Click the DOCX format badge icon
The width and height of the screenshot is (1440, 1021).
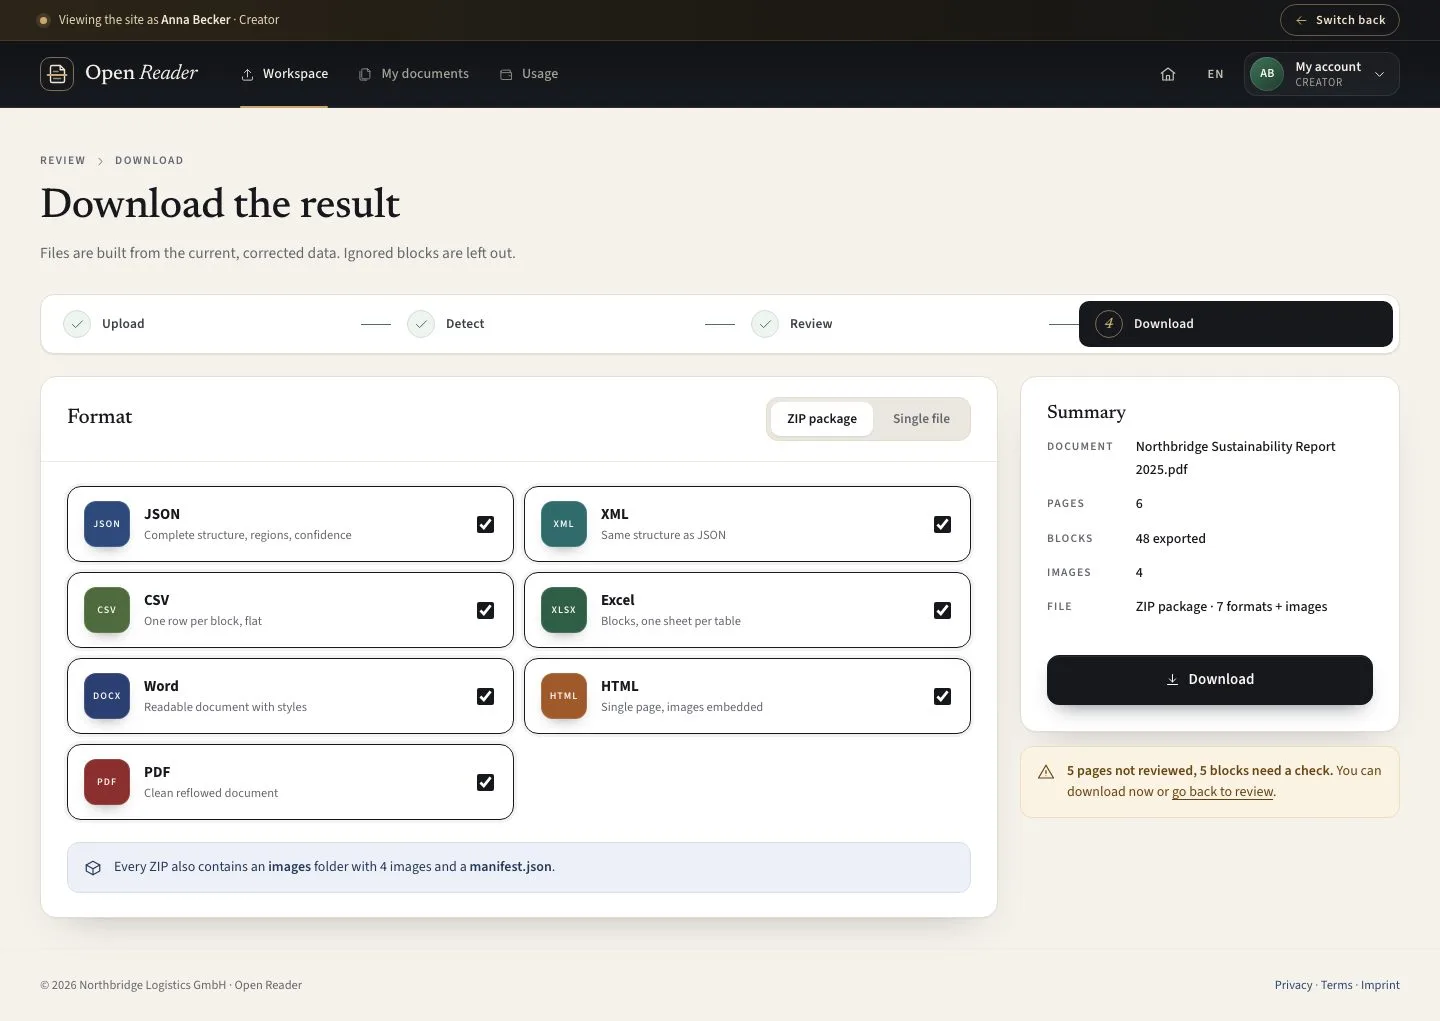[x=107, y=696]
